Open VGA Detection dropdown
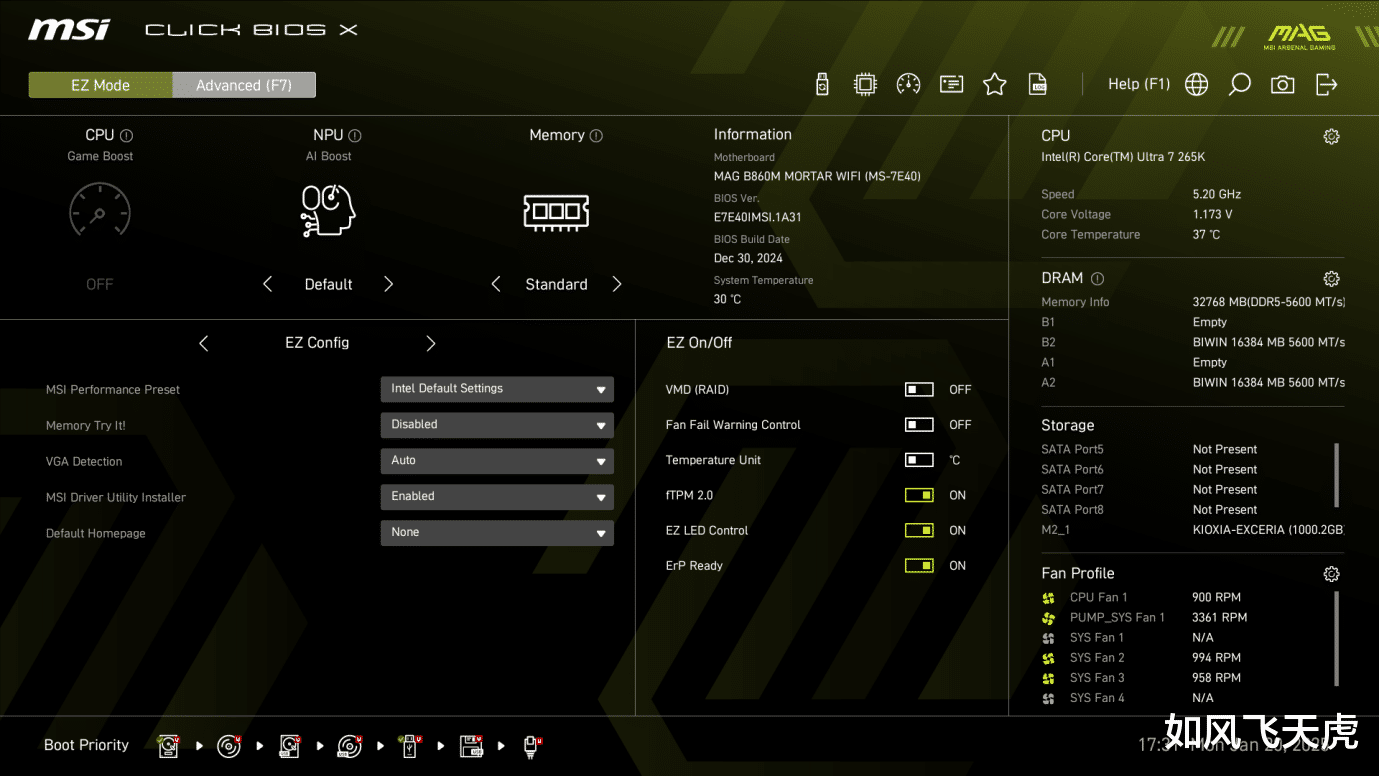This screenshot has width=1379, height=776. [x=497, y=461]
